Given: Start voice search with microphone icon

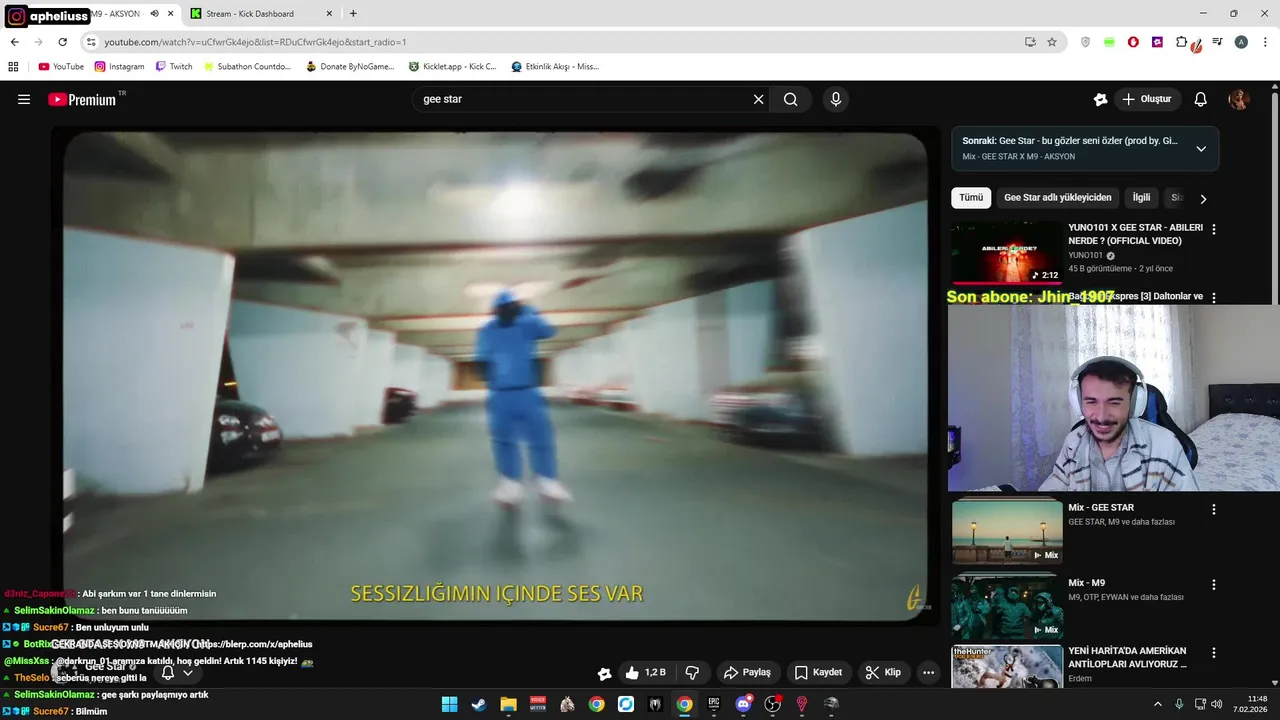Looking at the screenshot, I should click(x=836, y=99).
